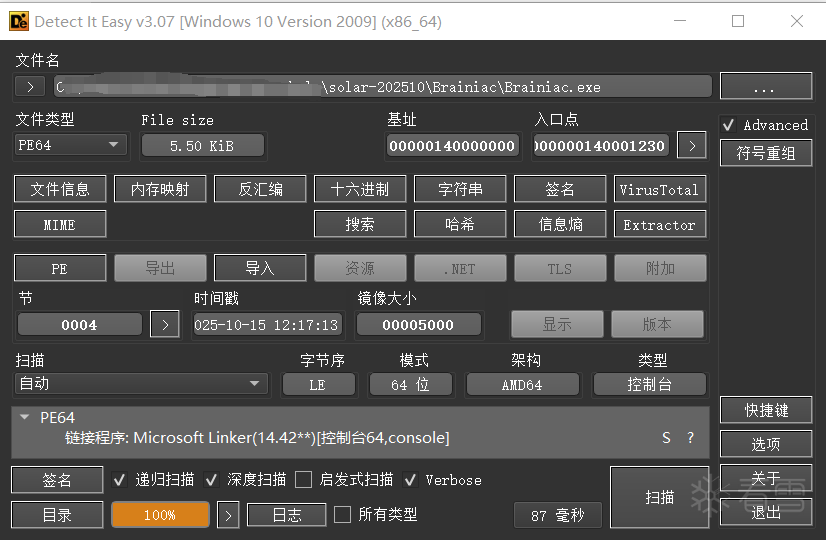
Task: Open the PE64 file type dropdown
Action: click(71, 145)
